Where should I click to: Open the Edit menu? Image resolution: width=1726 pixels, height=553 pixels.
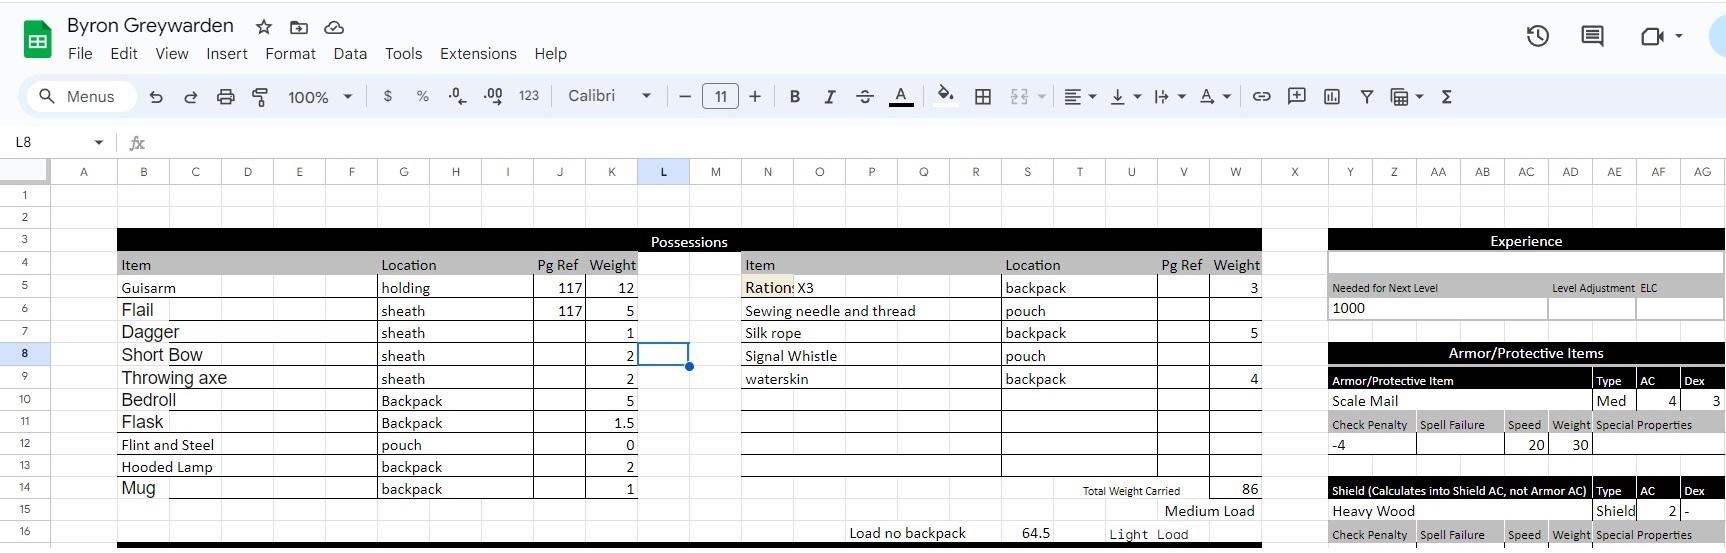pos(124,54)
